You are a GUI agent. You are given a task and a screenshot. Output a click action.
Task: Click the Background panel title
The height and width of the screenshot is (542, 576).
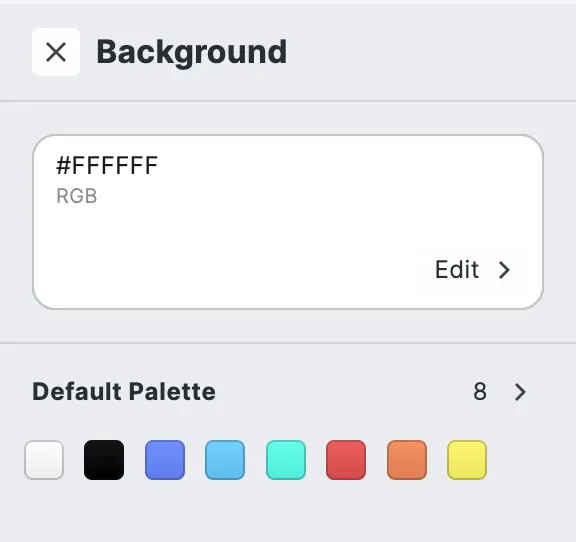click(x=191, y=52)
